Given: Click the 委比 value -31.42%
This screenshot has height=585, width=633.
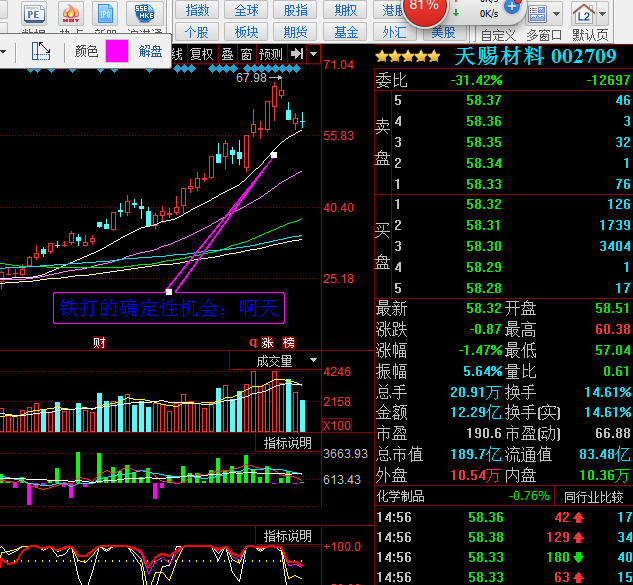Looking at the screenshot, I should click(476, 80).
